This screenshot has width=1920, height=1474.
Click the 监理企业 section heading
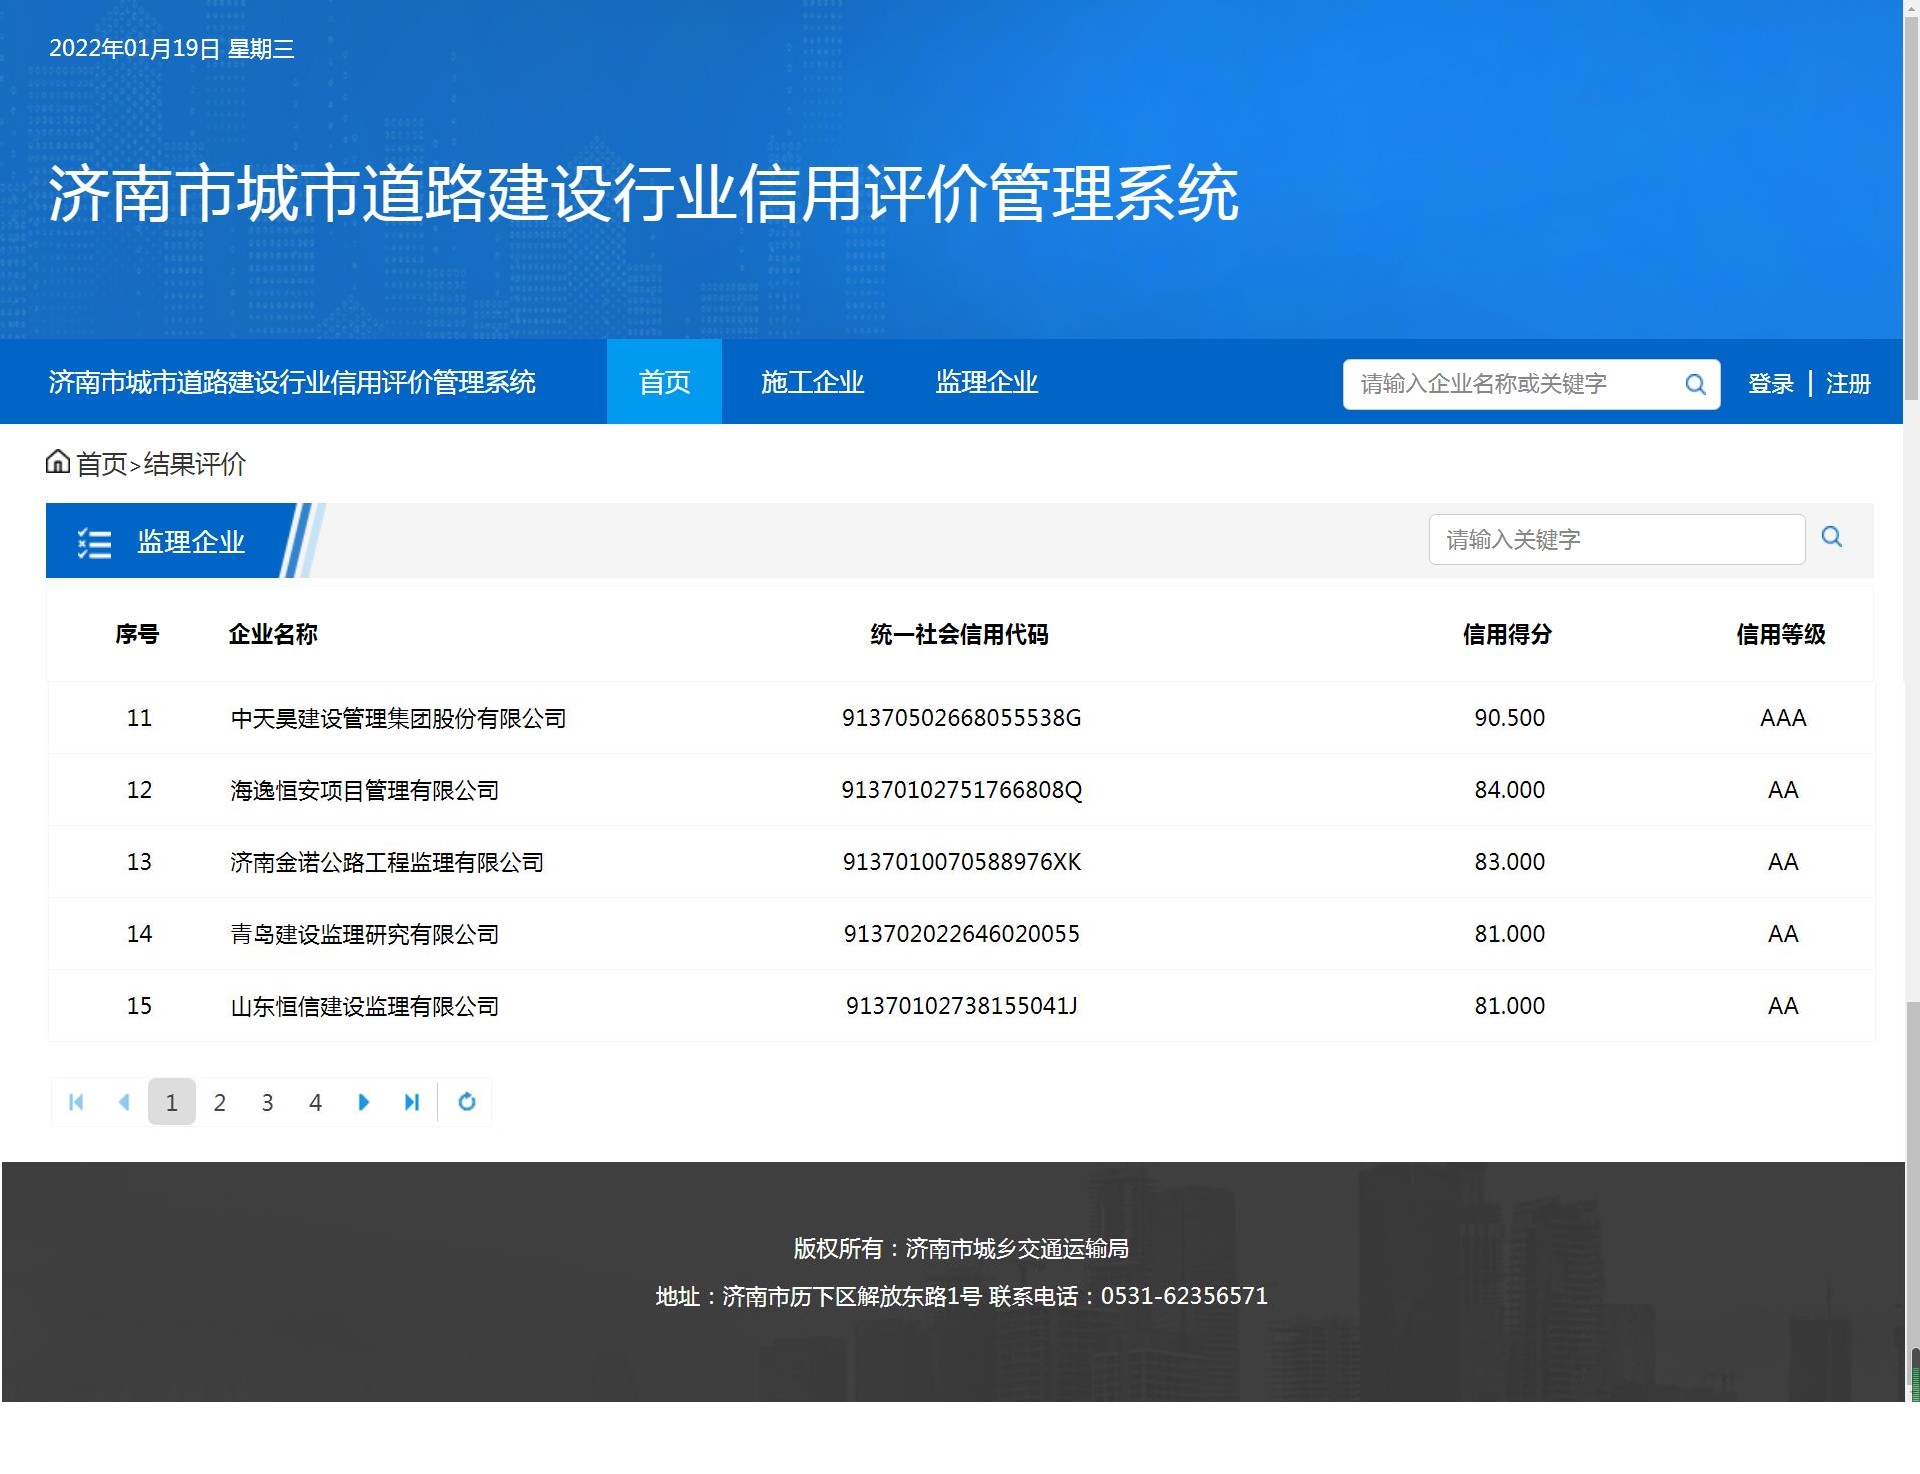(191, 542)
